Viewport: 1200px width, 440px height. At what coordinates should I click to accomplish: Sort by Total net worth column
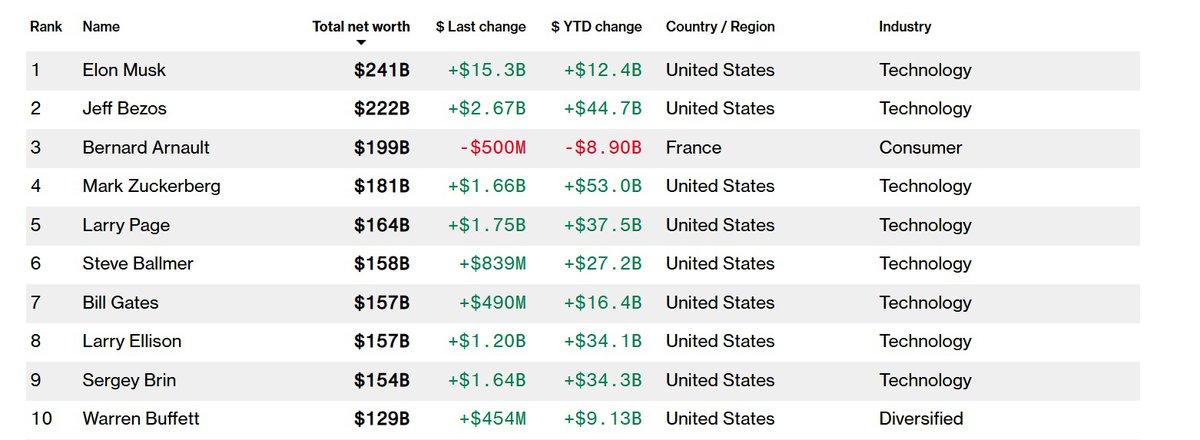coord(361,27)
